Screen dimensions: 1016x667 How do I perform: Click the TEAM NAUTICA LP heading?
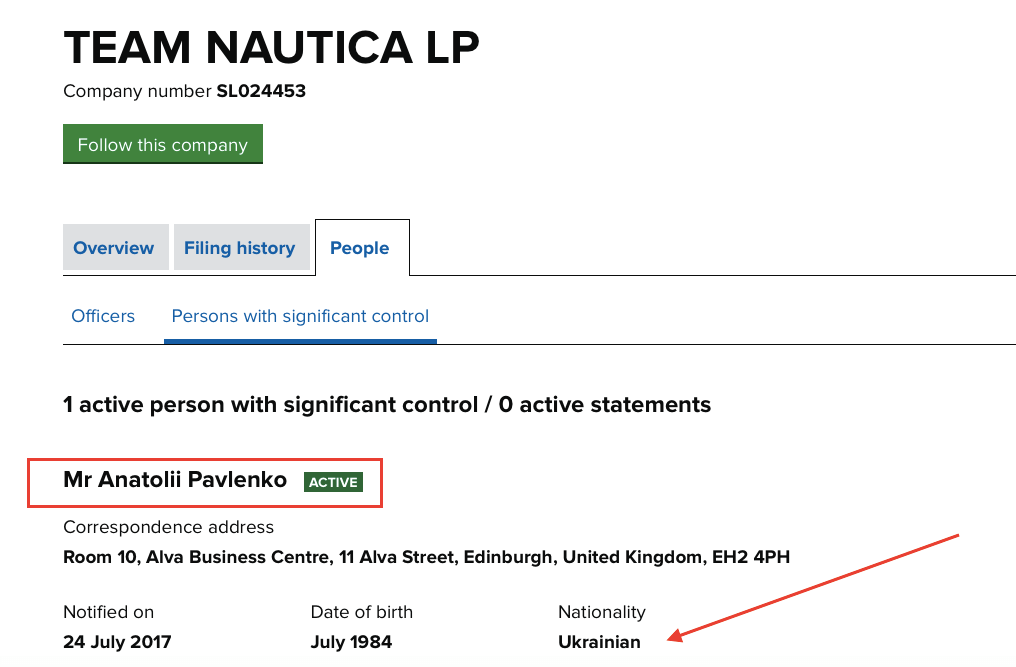[x=271, y=46]
